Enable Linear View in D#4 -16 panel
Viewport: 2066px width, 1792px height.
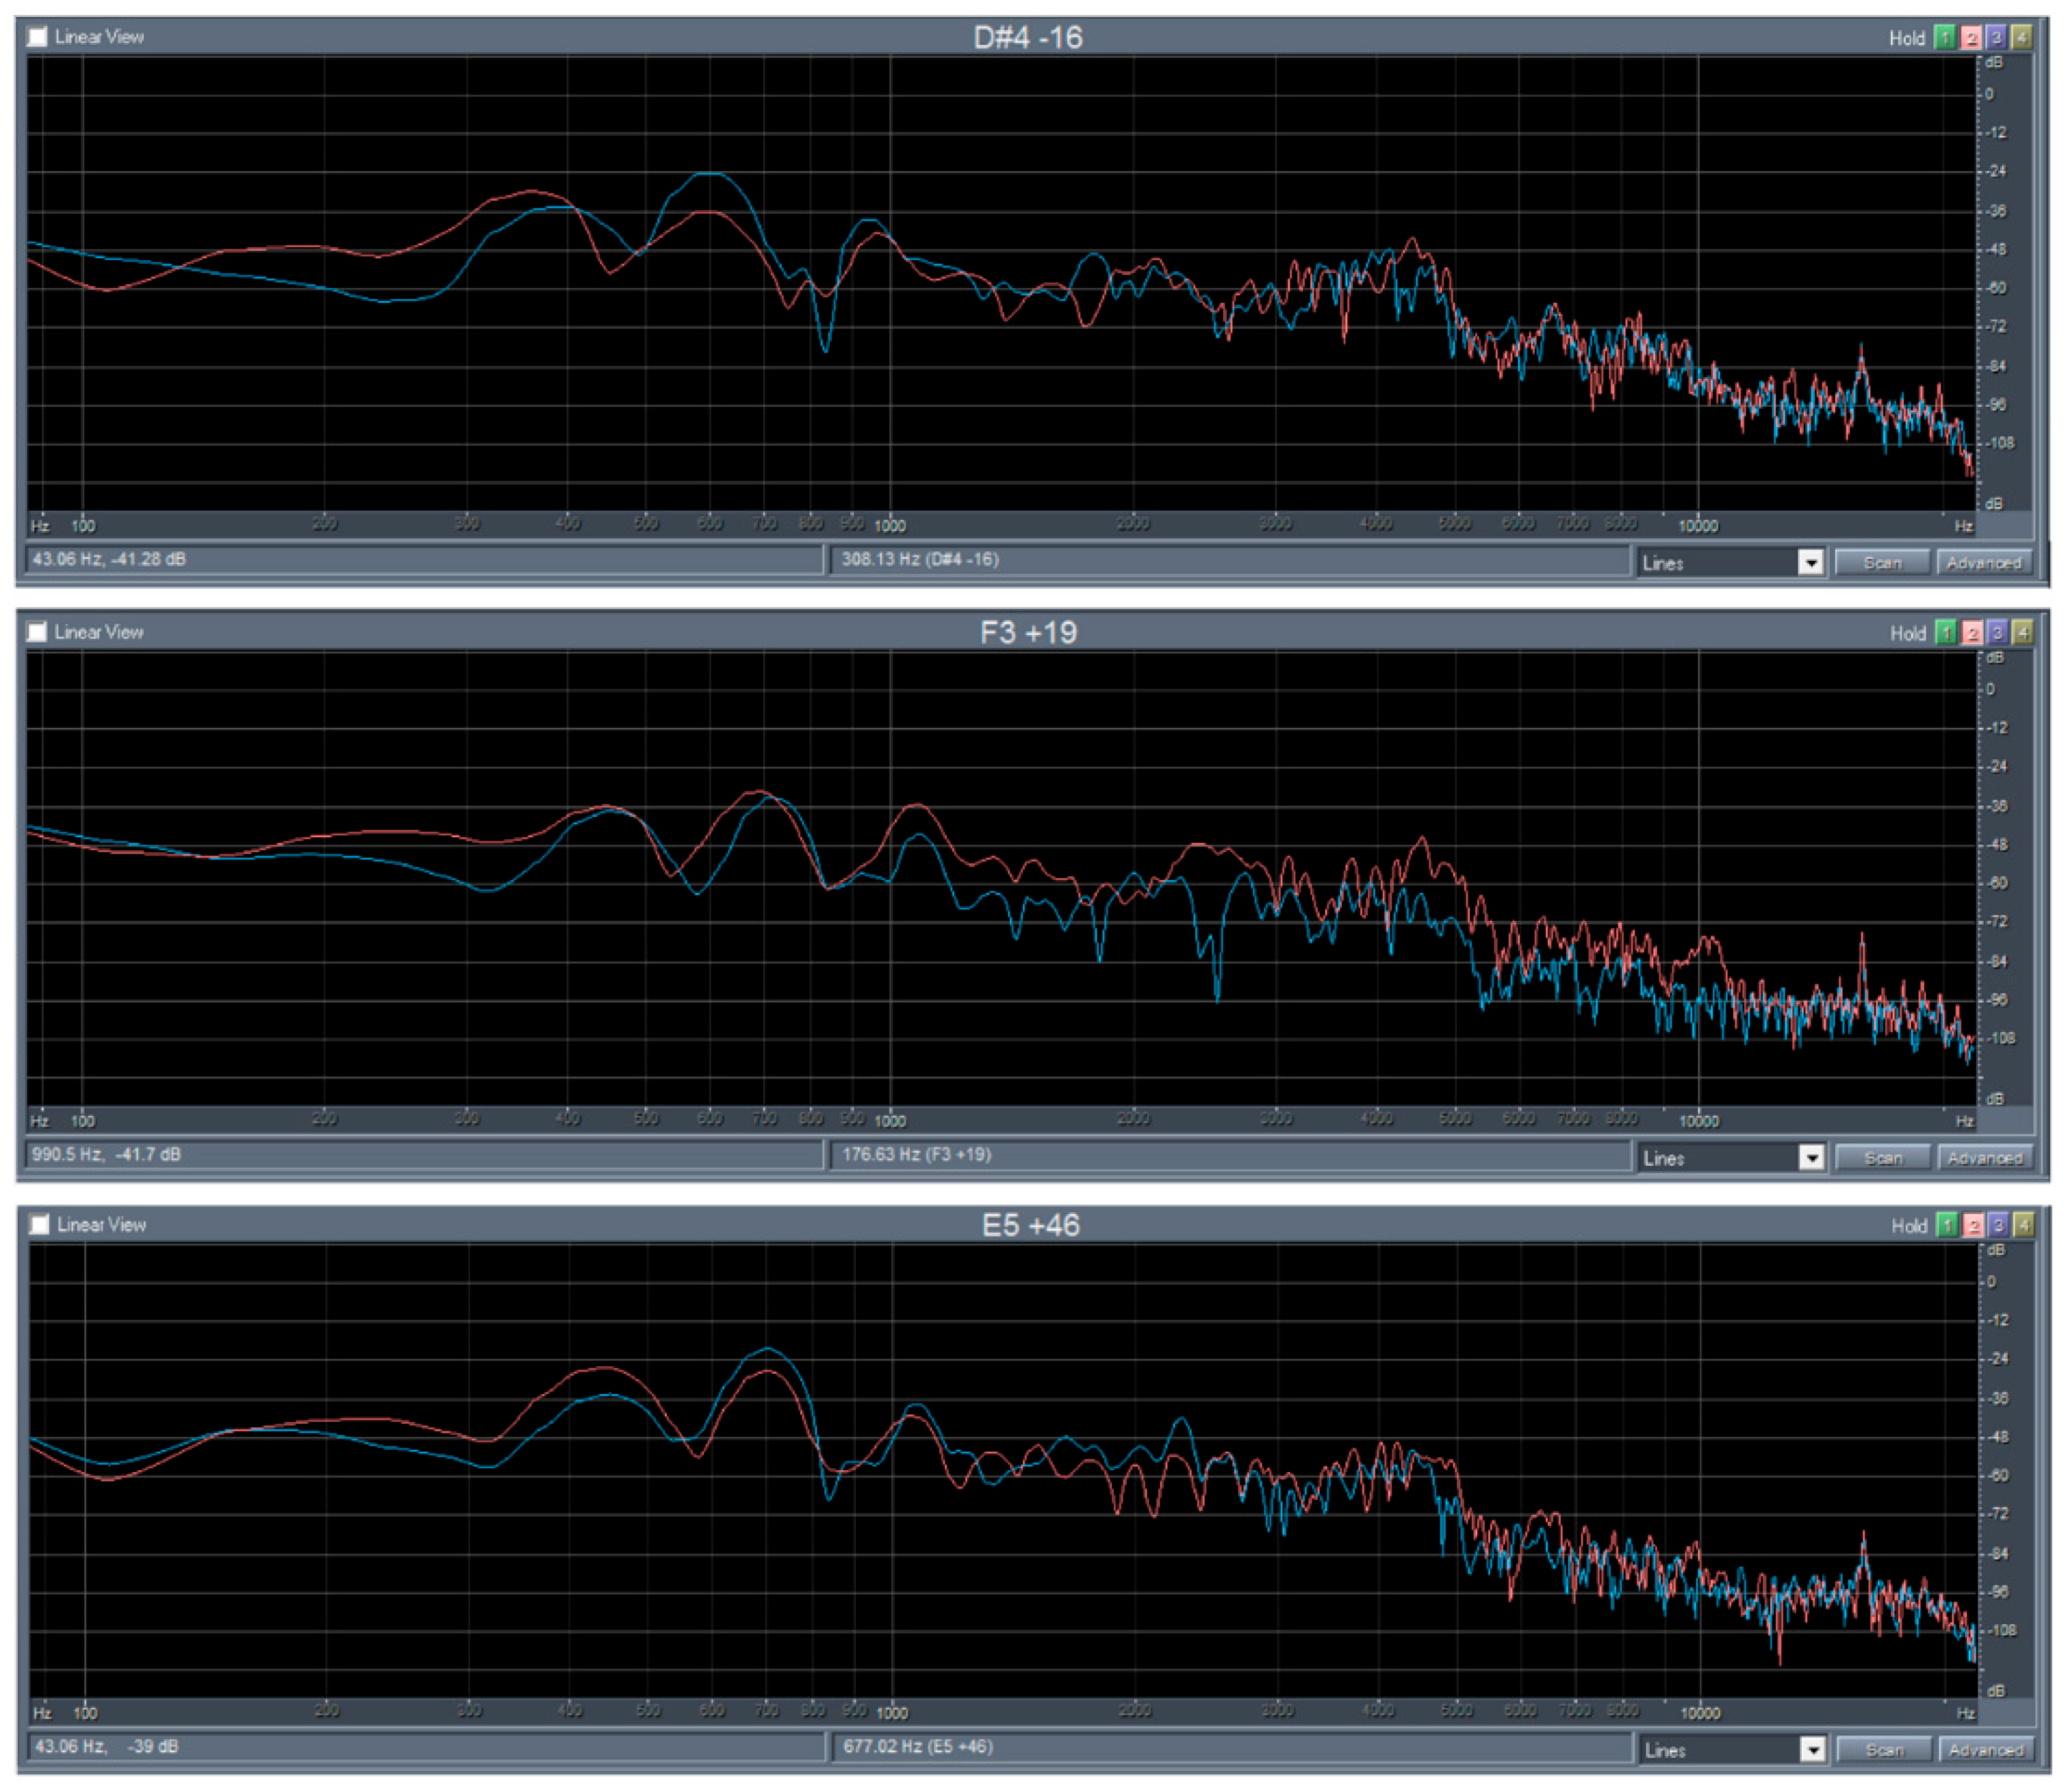tap(38, 37)
